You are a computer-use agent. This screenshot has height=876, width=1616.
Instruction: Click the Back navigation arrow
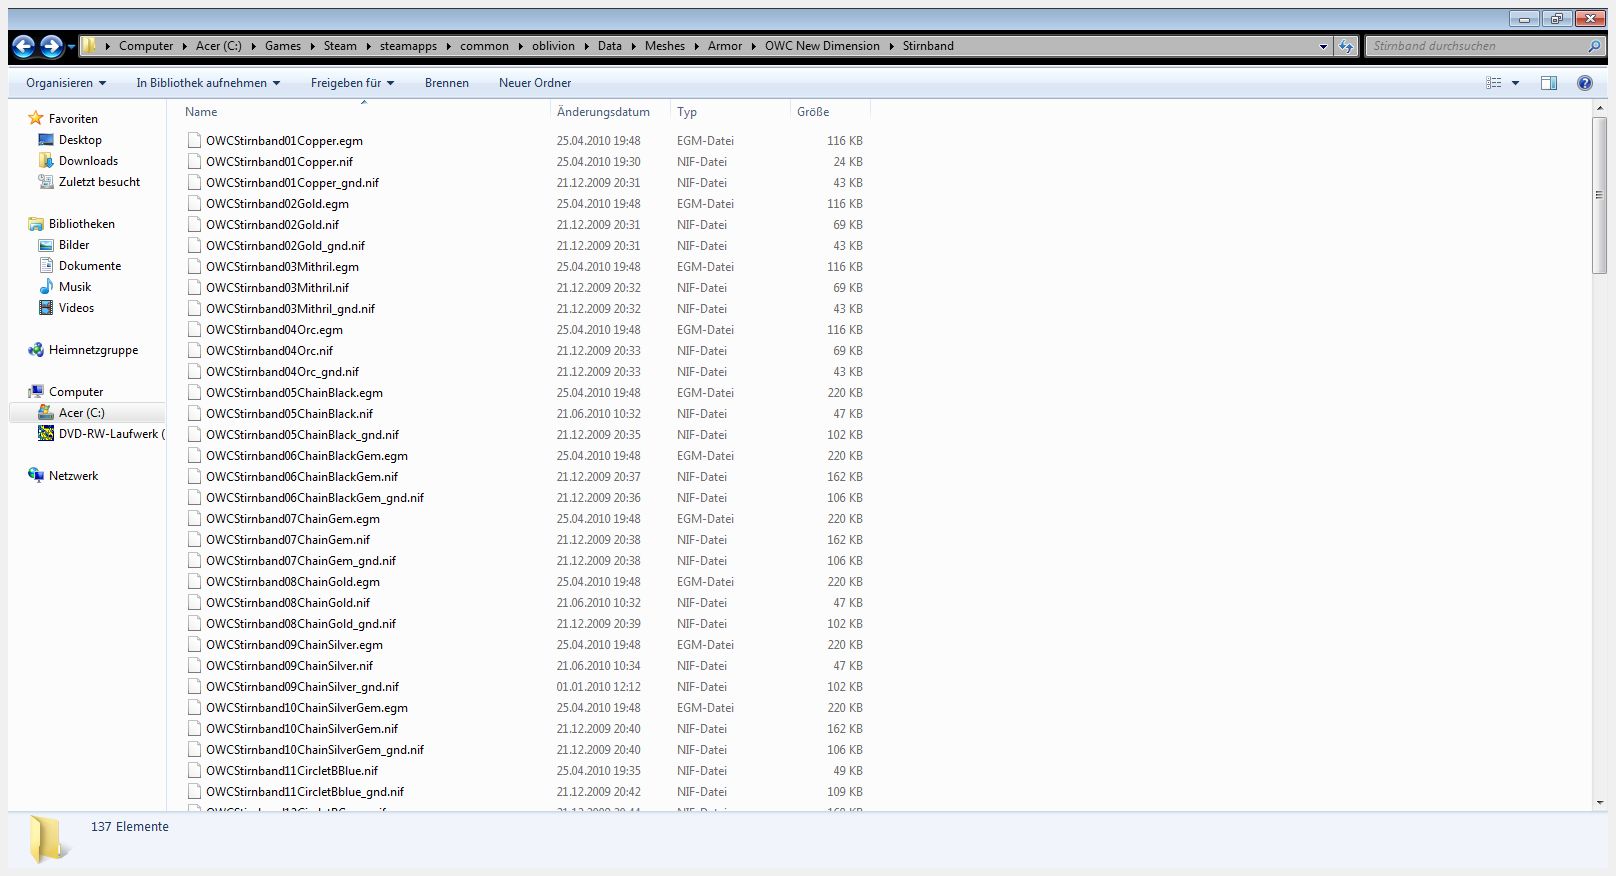click(24, 46)
